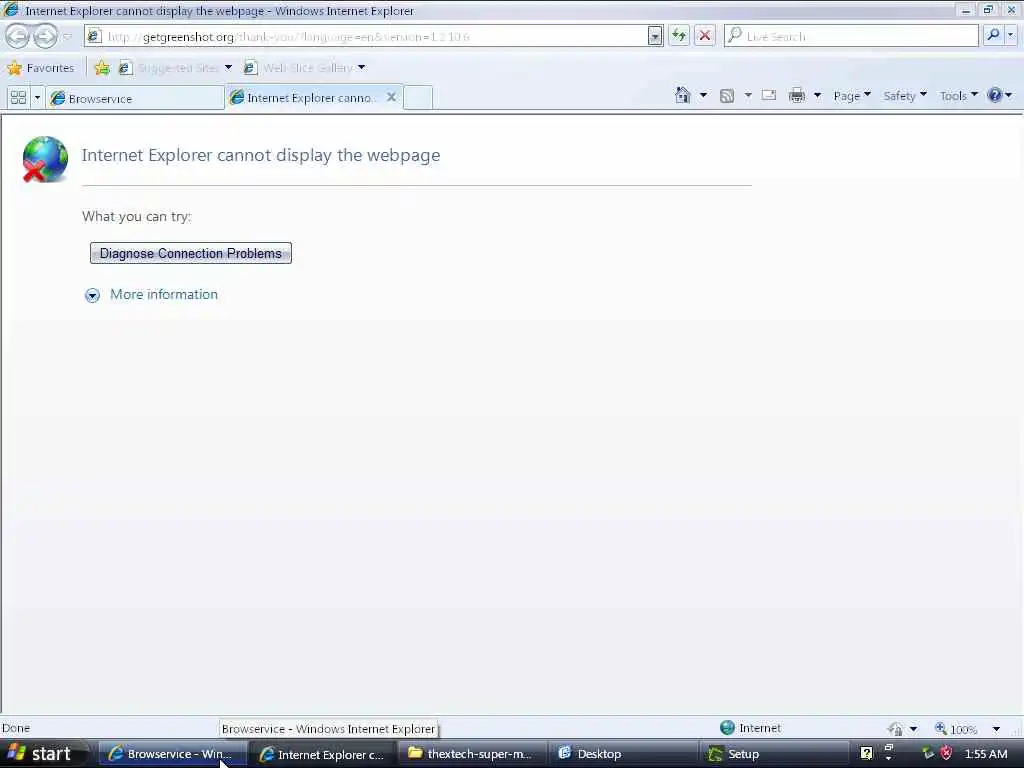Expand Home button options arrow
Image resolution: width=1024 pixels, height=768 pixels.
tap(703, 95)
